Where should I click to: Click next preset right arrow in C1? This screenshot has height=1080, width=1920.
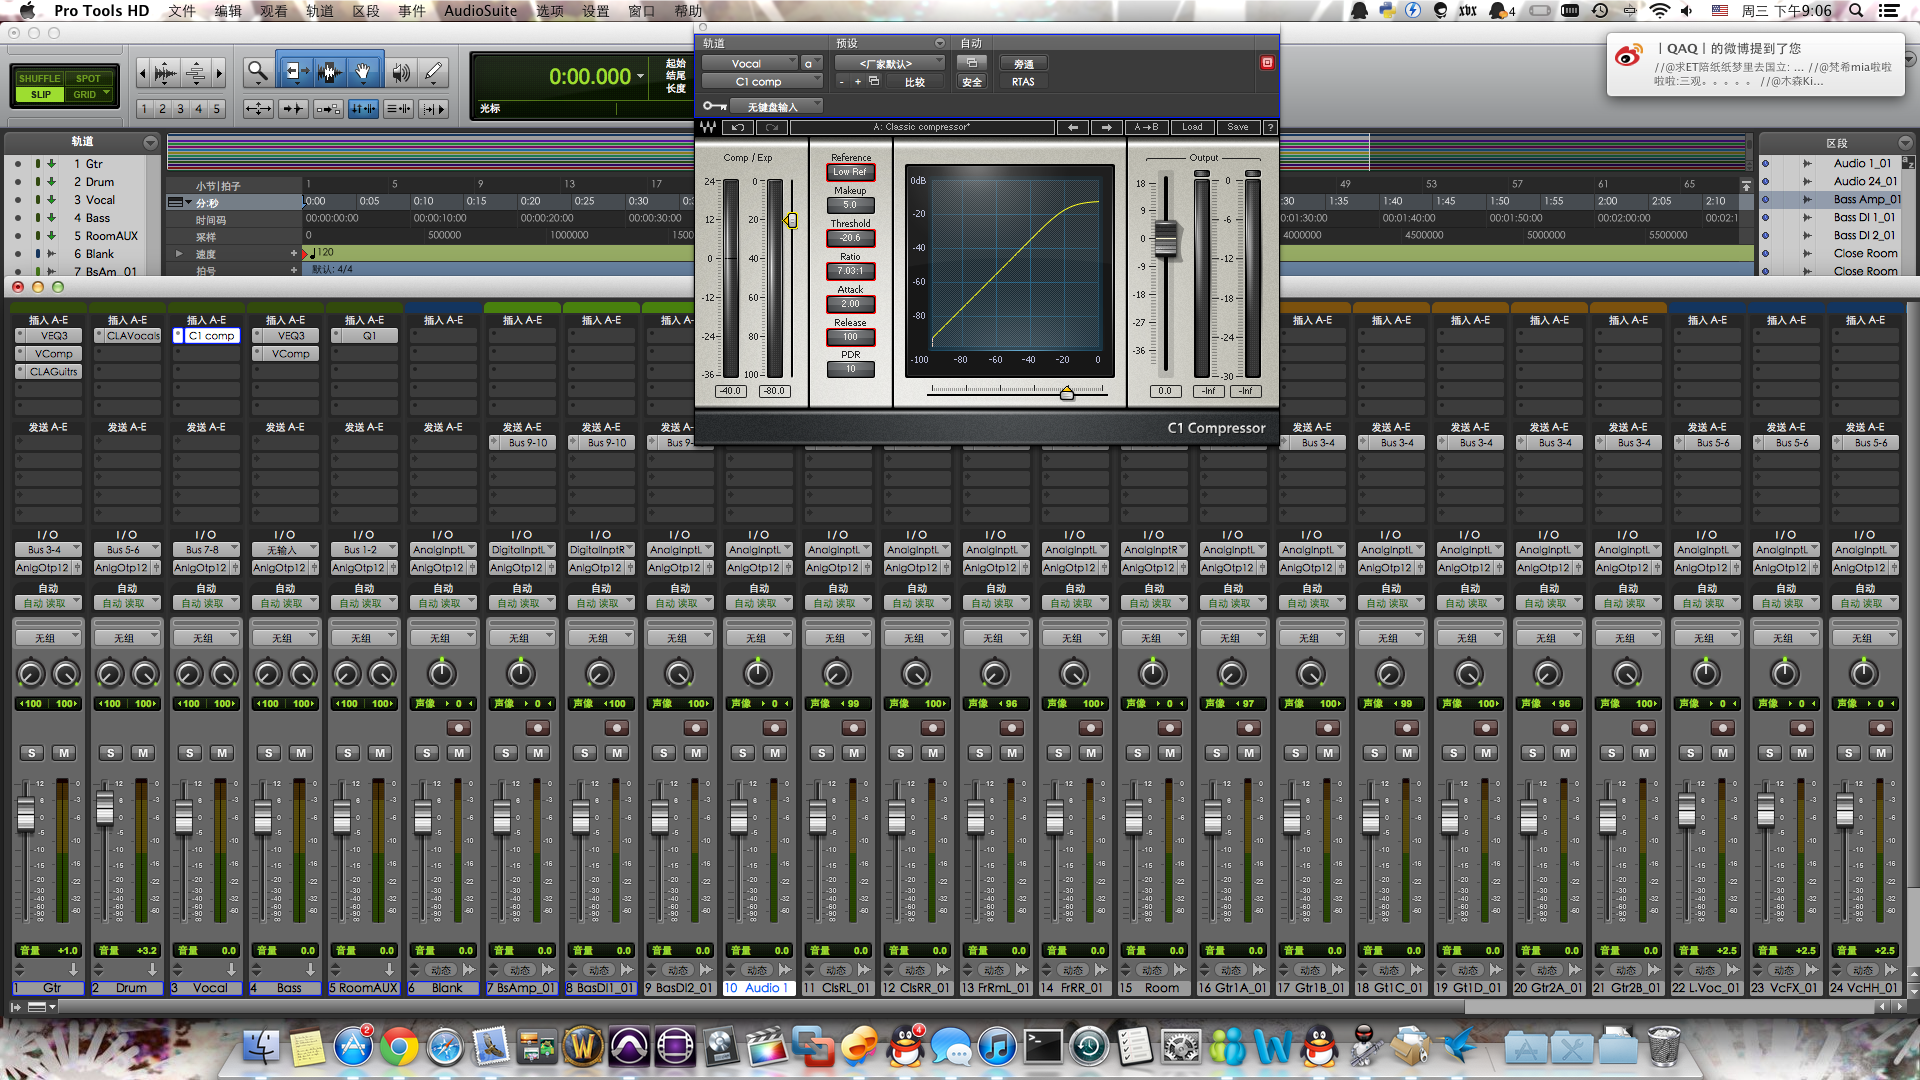click(1106, 127)
